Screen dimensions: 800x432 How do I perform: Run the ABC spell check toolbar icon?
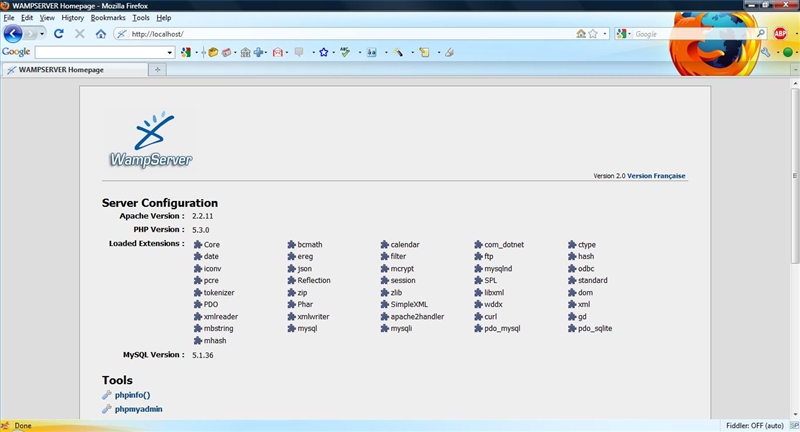(x=345, y=52)
